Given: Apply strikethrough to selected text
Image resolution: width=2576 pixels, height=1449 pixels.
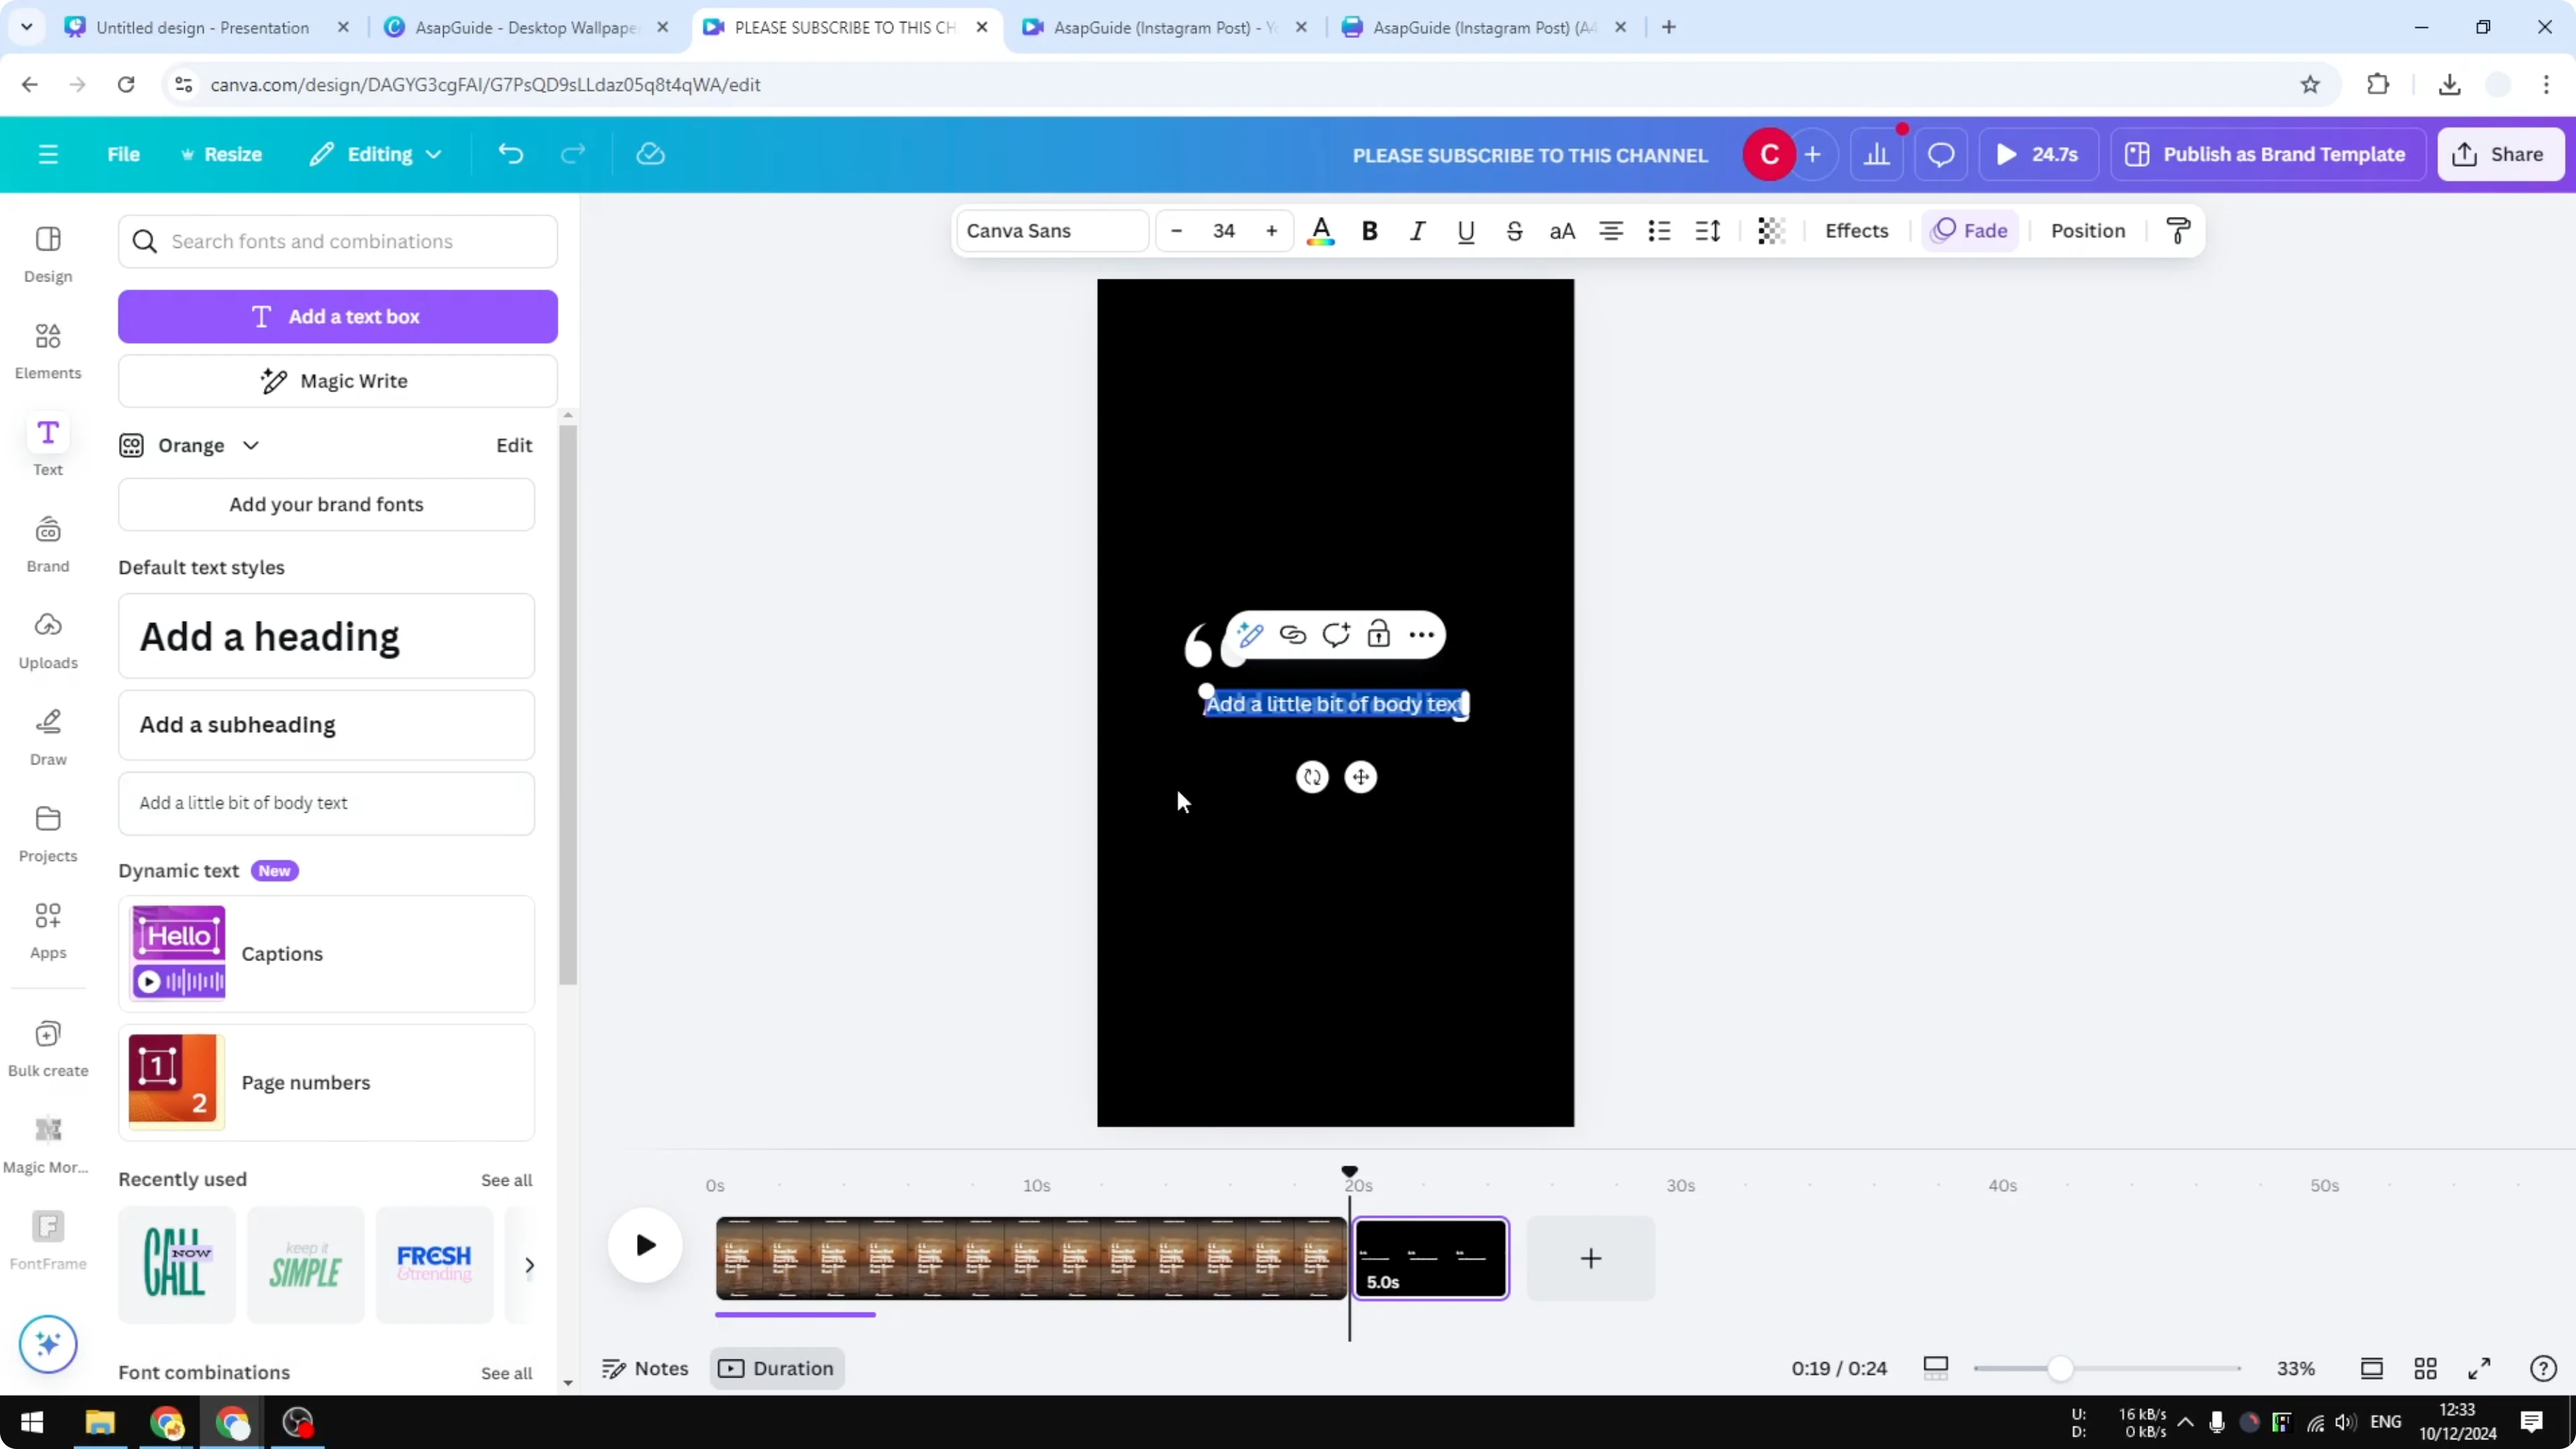Looking at the screenshot, I should click(1515, 231).
